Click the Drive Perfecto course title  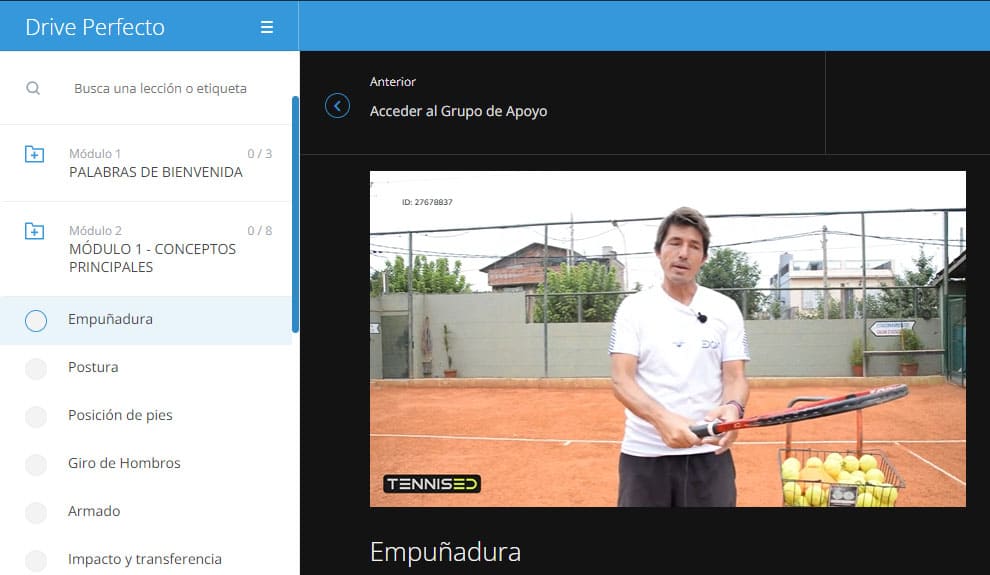click(95, 27)
